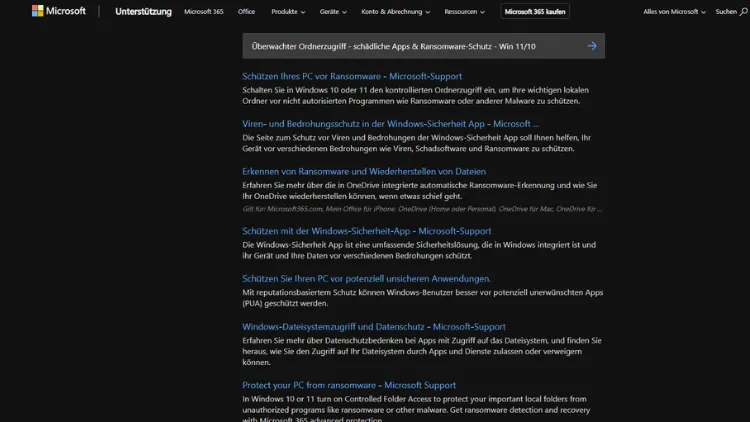Click description starting Schalten Sie in Windows 10

click(415, 95)
